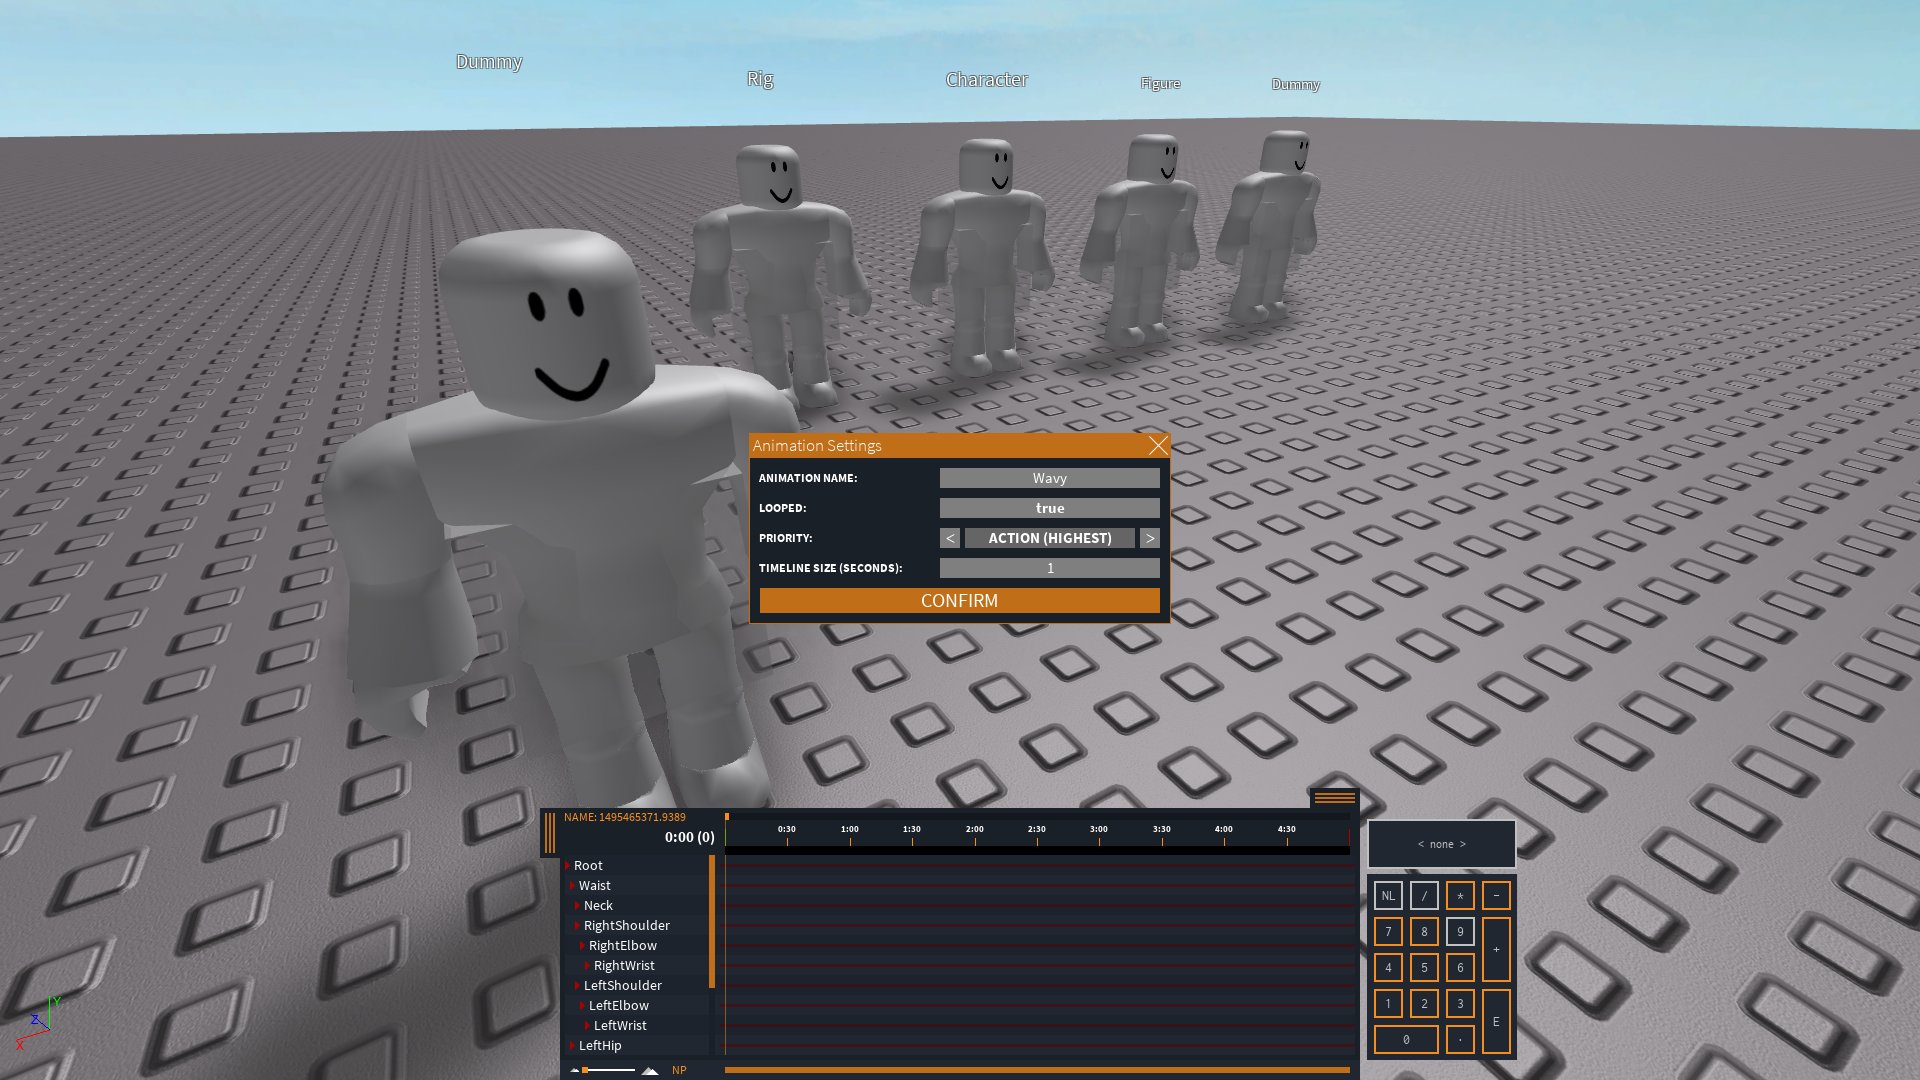Expand the RightWrist joint arrow
Screen dimensions: 1920x1080
tap(587, 966)
